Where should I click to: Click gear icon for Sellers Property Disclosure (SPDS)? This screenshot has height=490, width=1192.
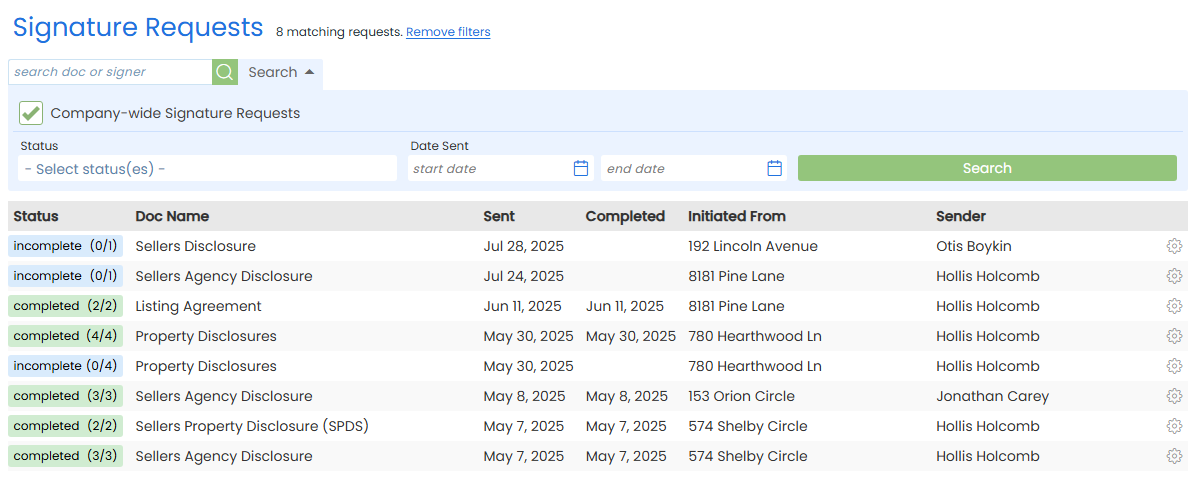(1174, 426)
